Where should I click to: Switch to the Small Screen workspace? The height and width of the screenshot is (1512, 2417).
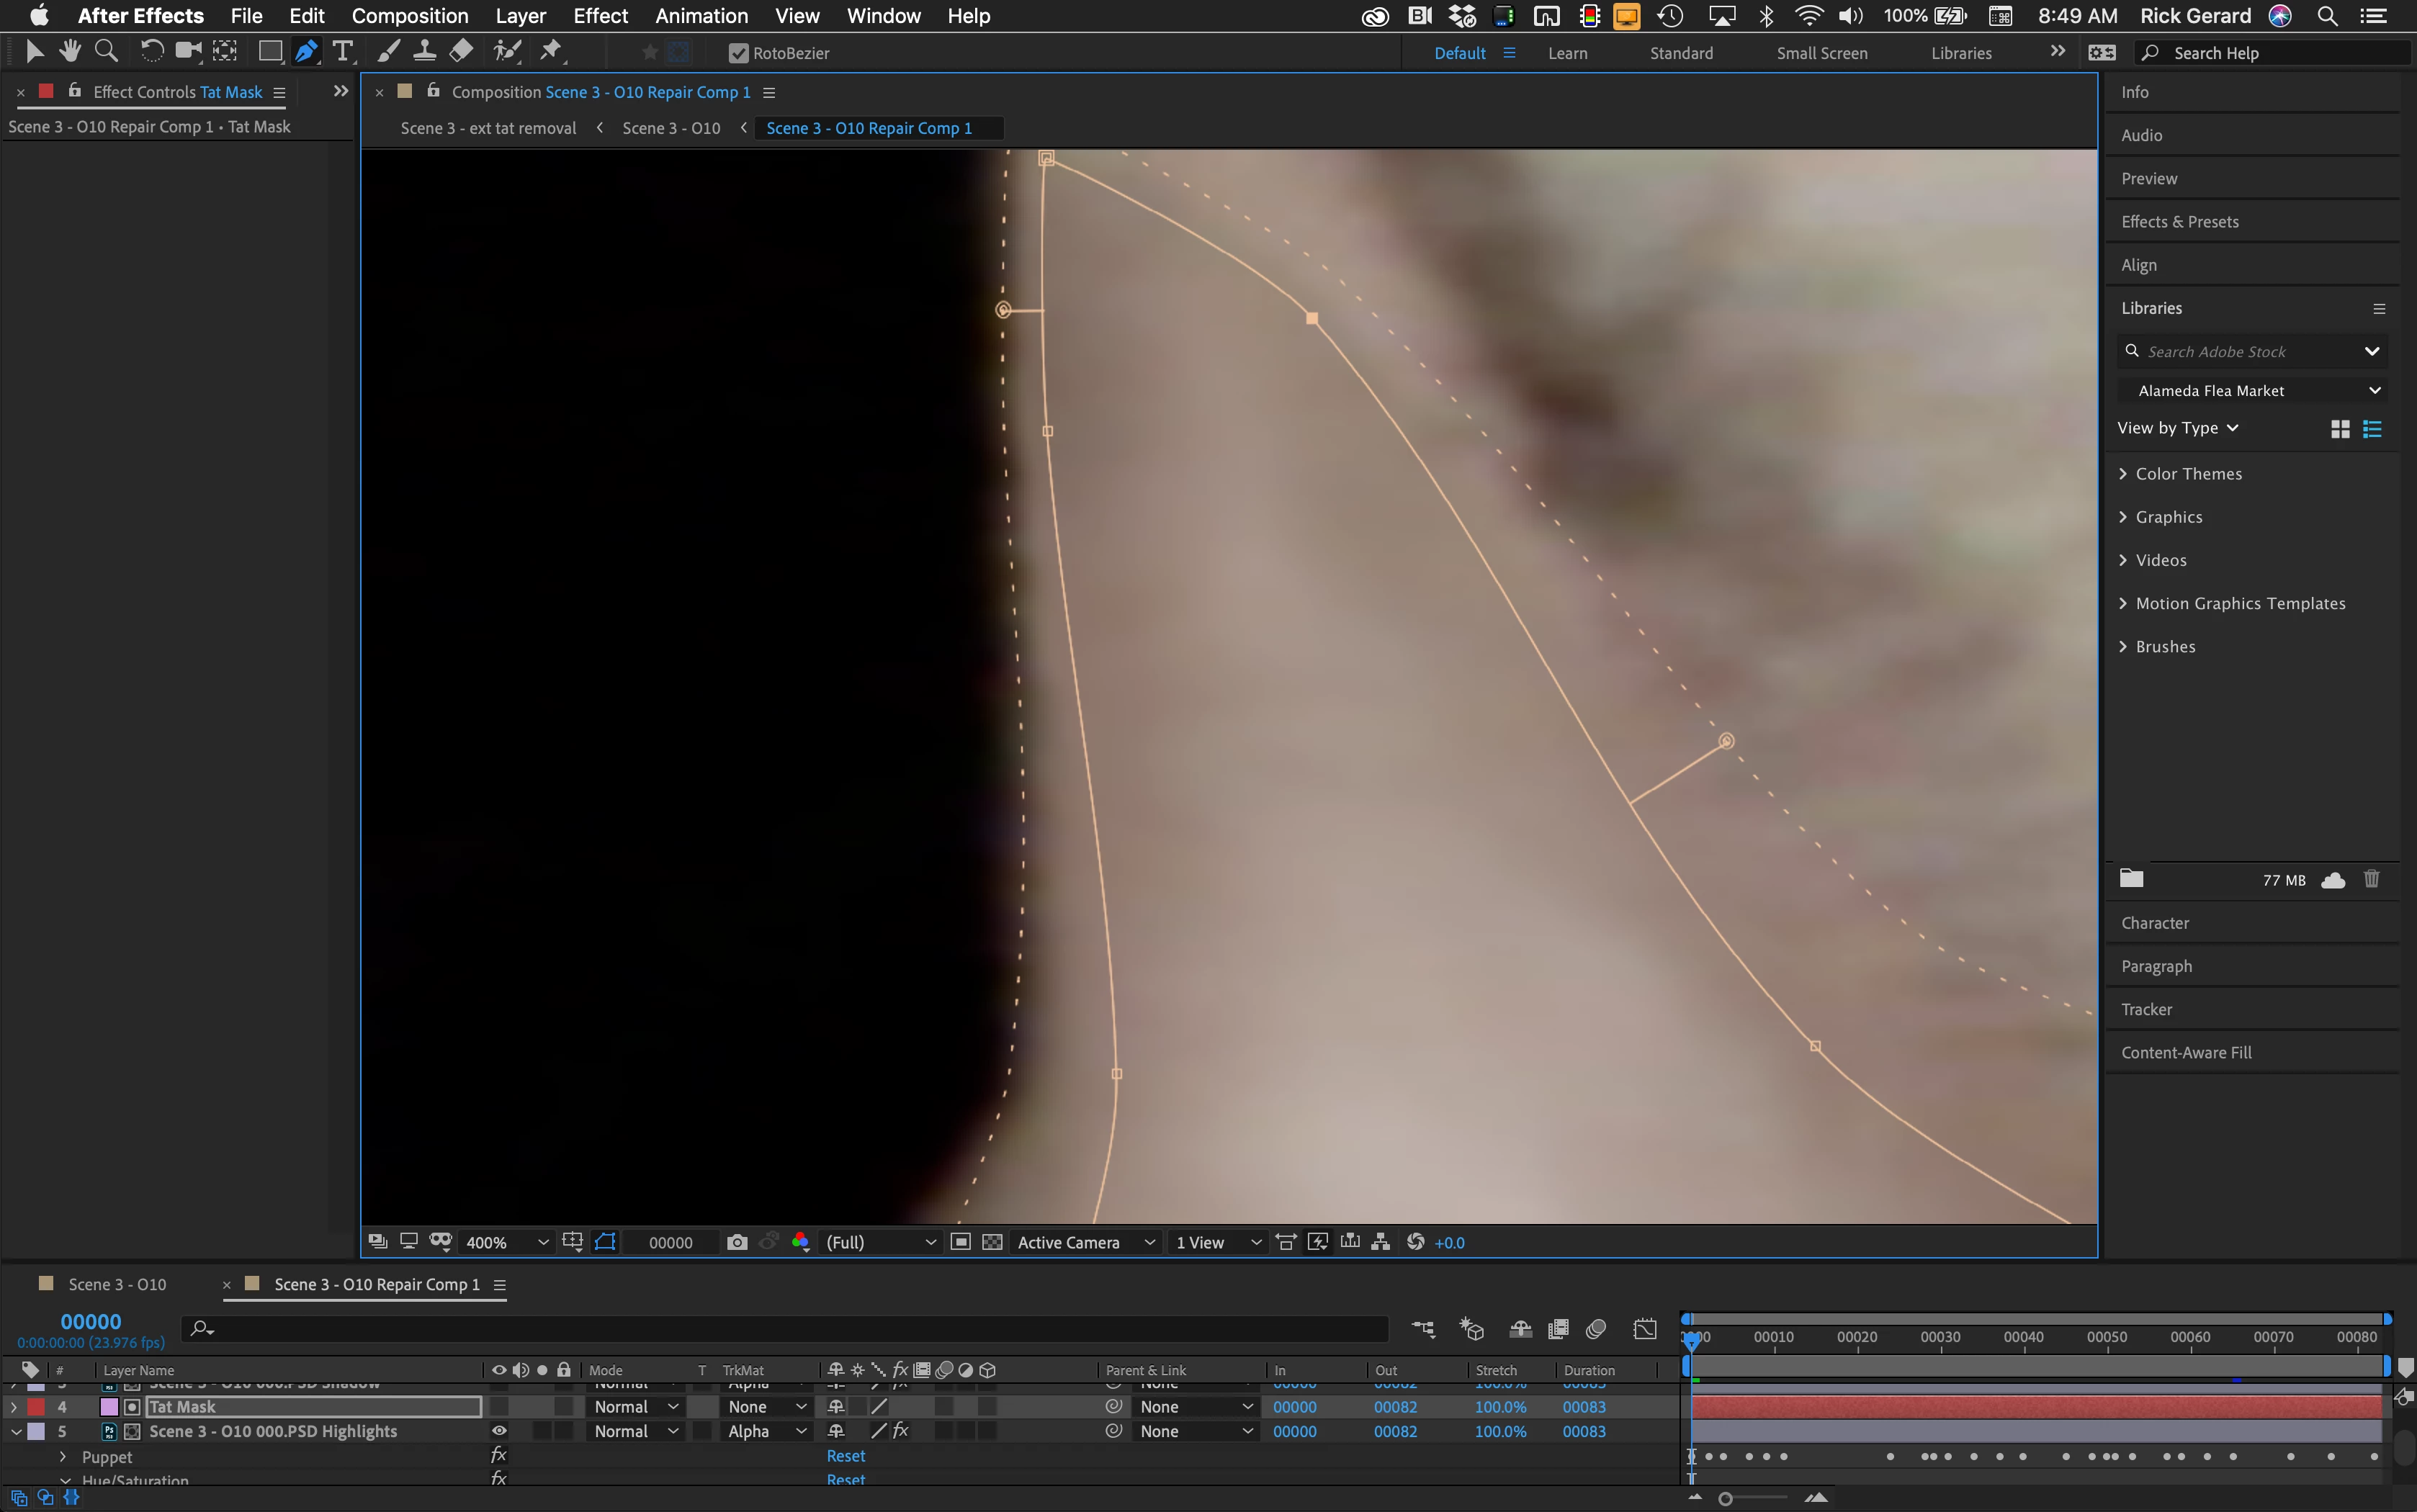(x=1821, y=53)
